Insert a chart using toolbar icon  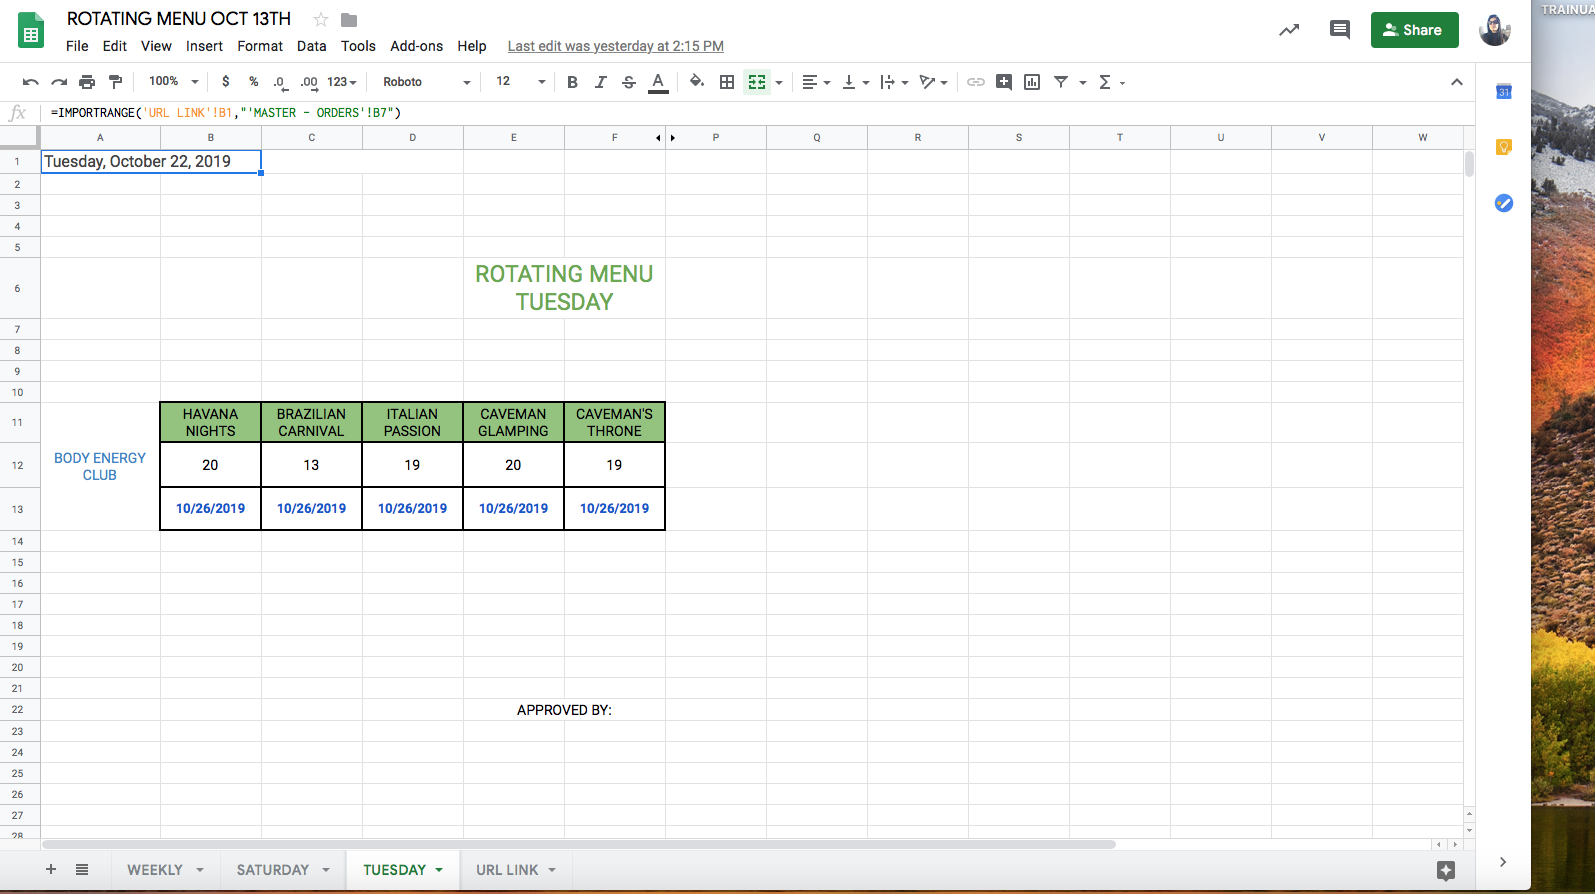click(x=1032, y=82)
